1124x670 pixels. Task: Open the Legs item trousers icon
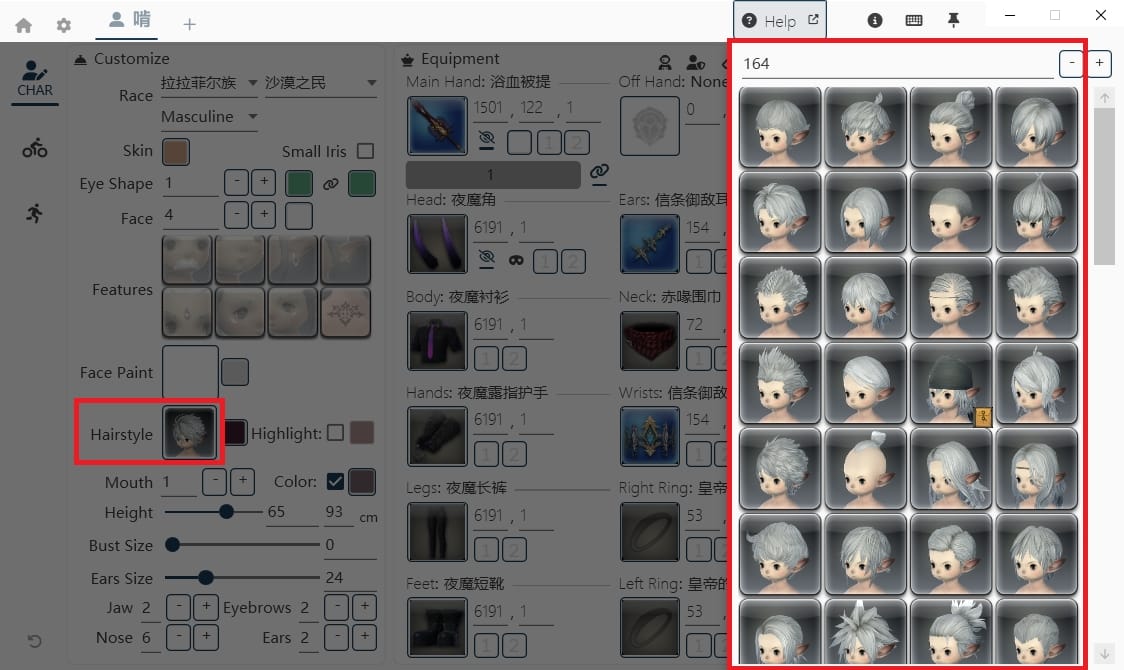tap(437, 532)
